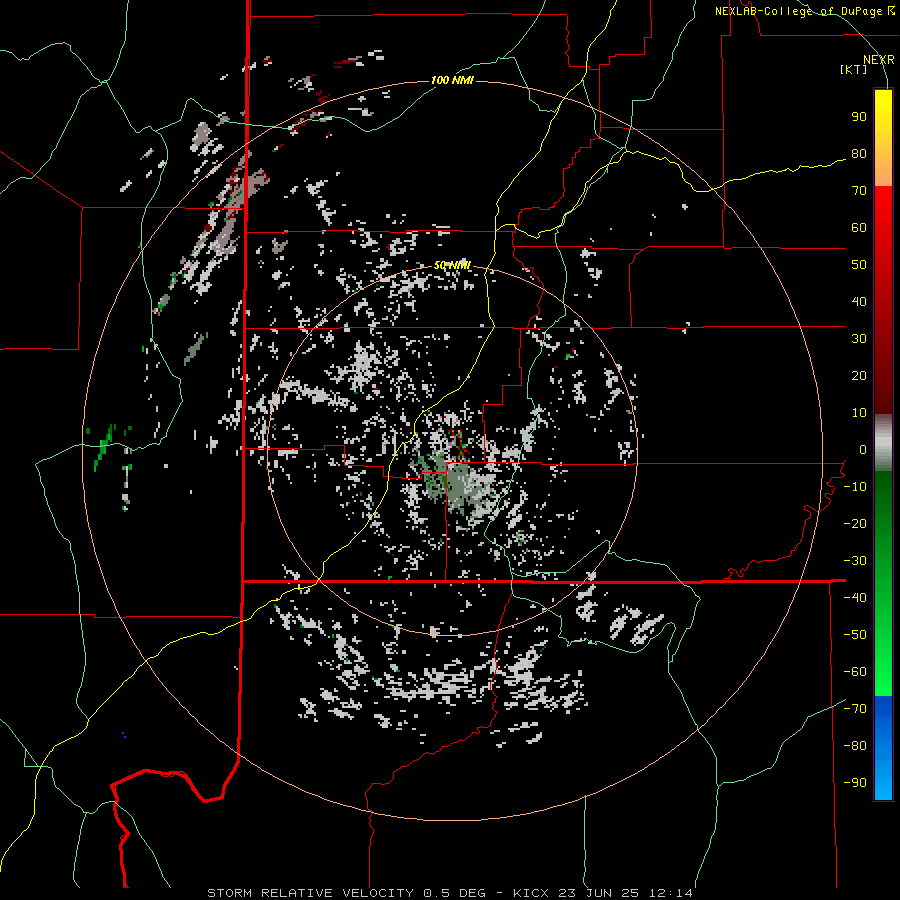Click the 60 value on the velocity scale
Screen dimensions: 900x900
click(x=859, y=228)
